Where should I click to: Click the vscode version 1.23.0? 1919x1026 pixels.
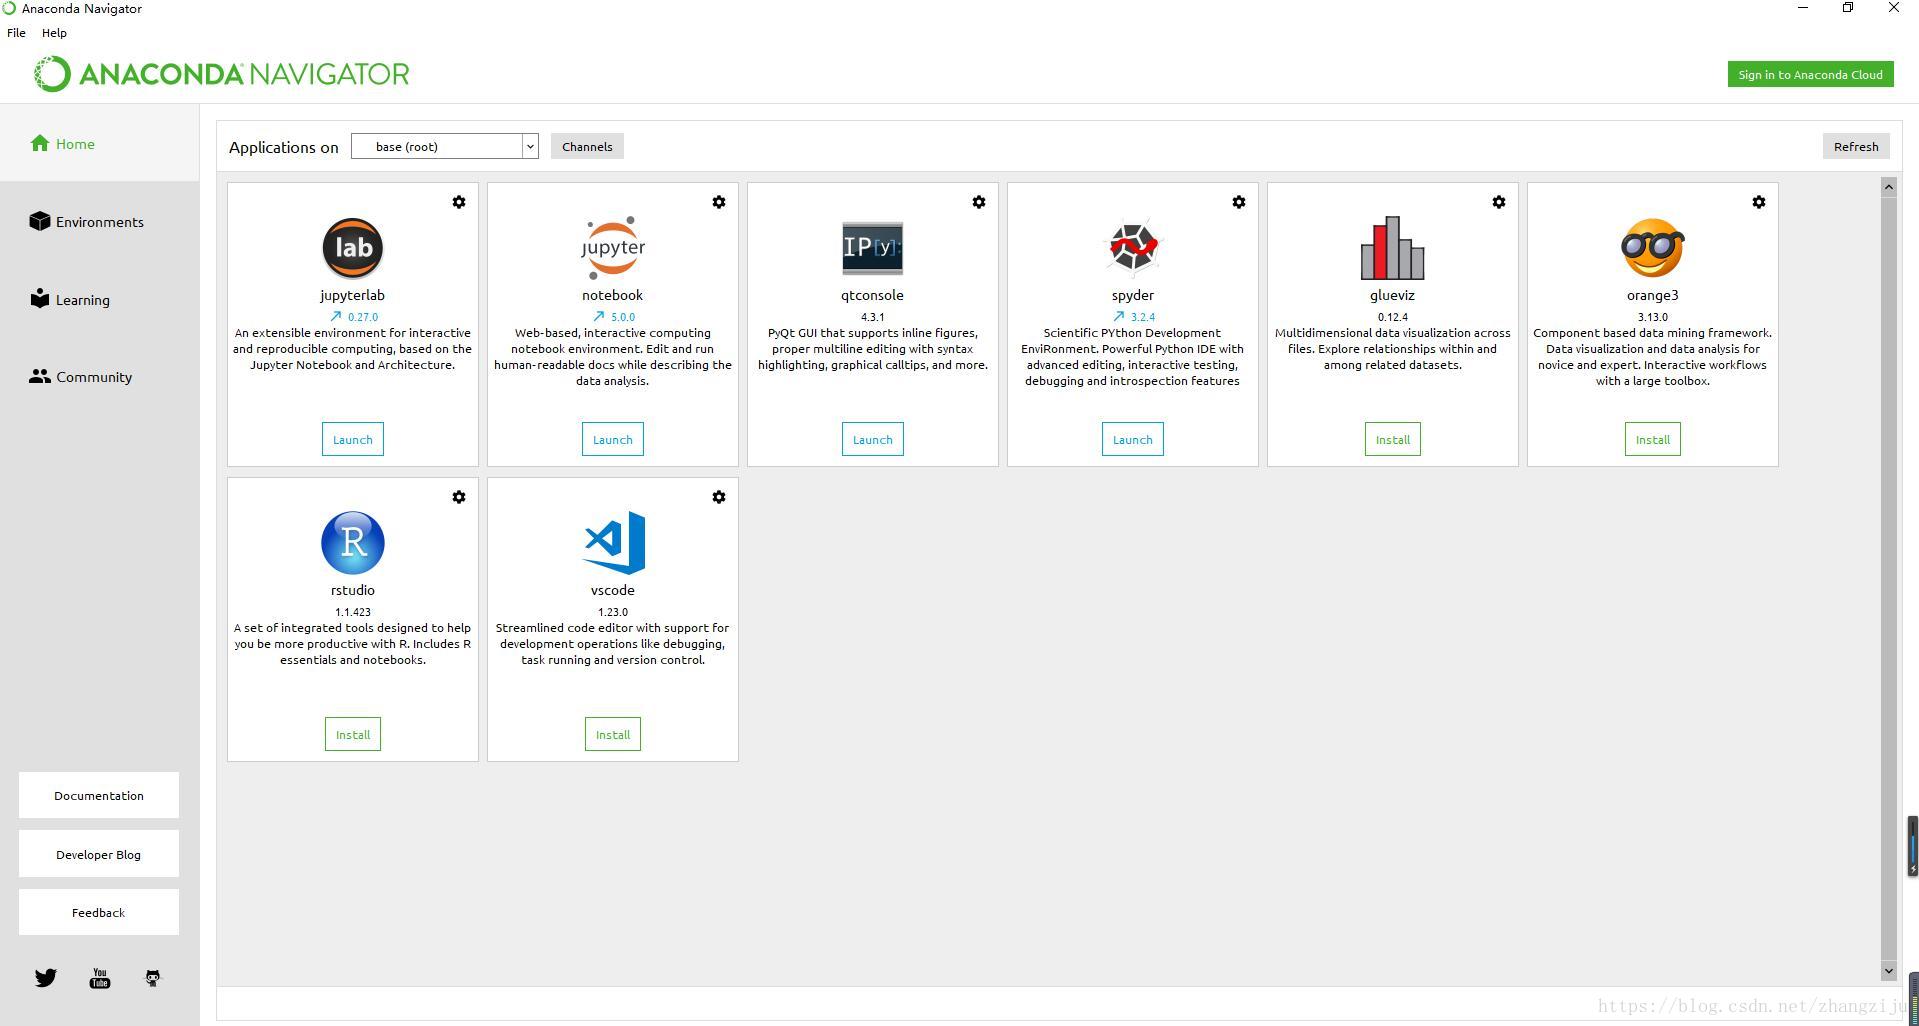(613, 612)
